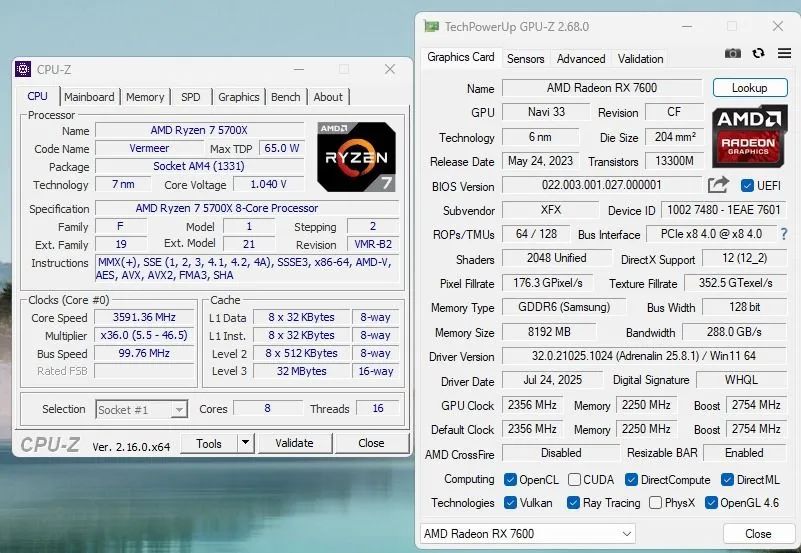Image resolution: width=801 pixels, height=553 pixels.
Task: Open the GPU-Z hamburger menu
Action: (x=782, y=54)
